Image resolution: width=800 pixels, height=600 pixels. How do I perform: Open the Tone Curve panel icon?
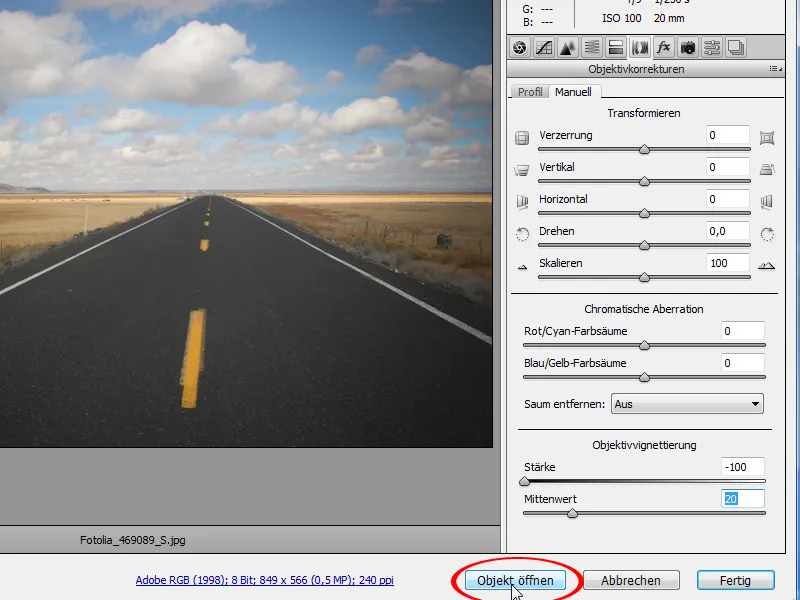click(543, 48)
